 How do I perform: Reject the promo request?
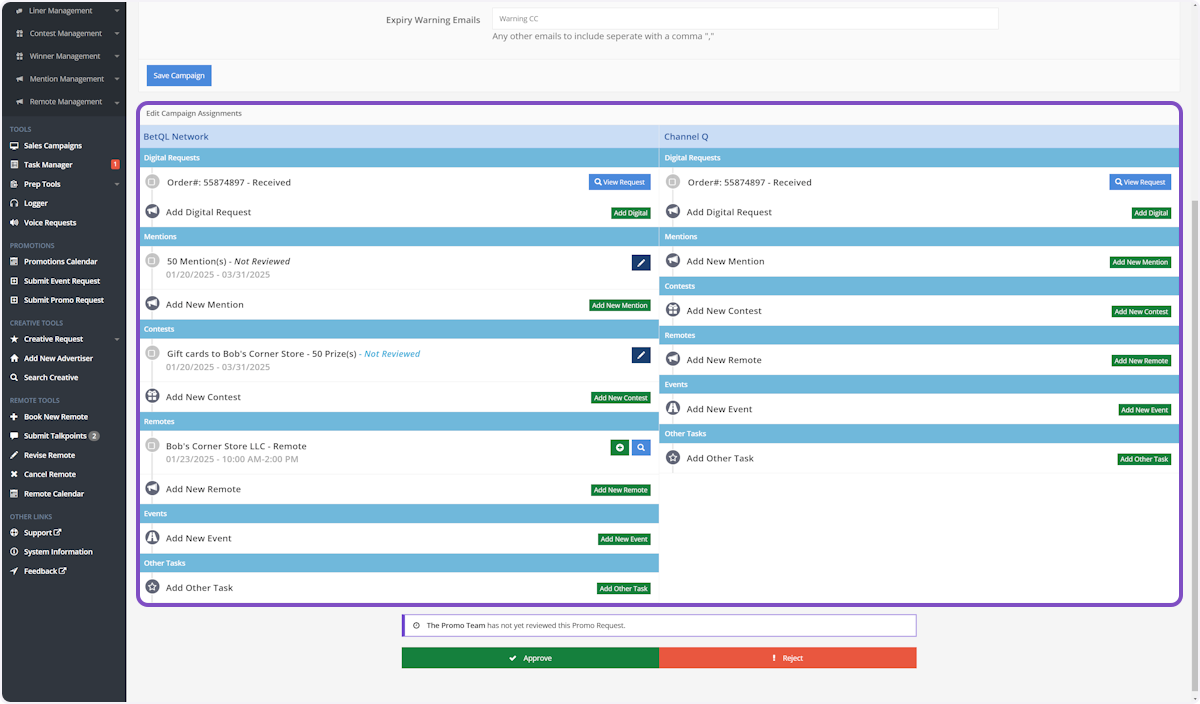788,658
